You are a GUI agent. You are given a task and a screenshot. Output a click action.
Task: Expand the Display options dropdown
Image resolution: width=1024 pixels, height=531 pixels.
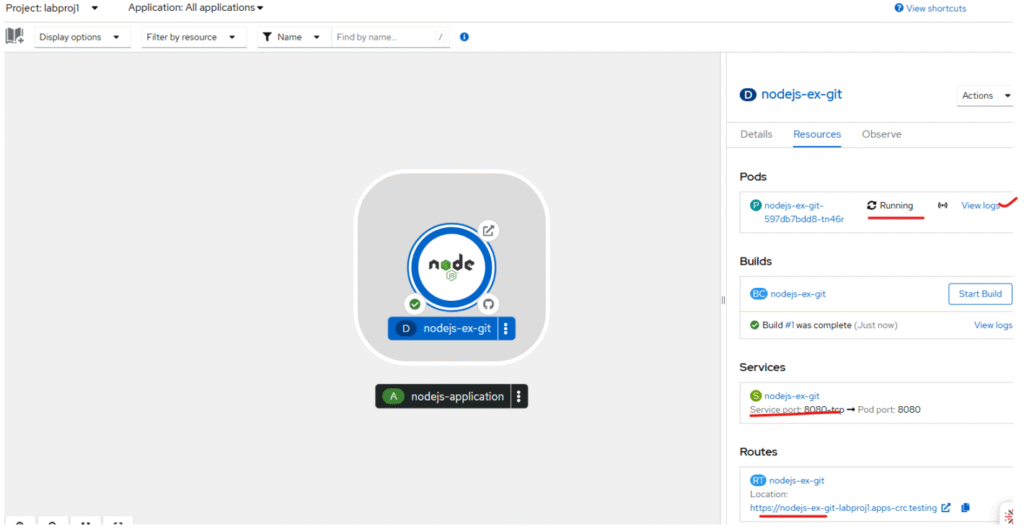[82, 37]
